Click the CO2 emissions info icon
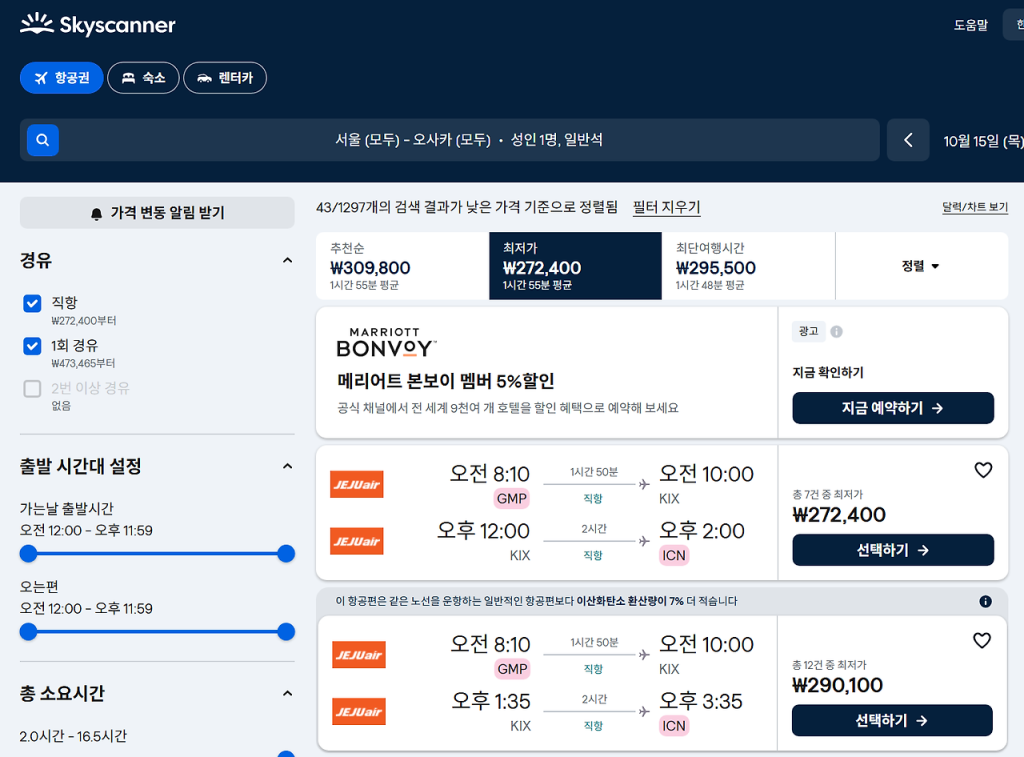The width and height of the screenshot is (1024, 757). click(x=985, y=602)
